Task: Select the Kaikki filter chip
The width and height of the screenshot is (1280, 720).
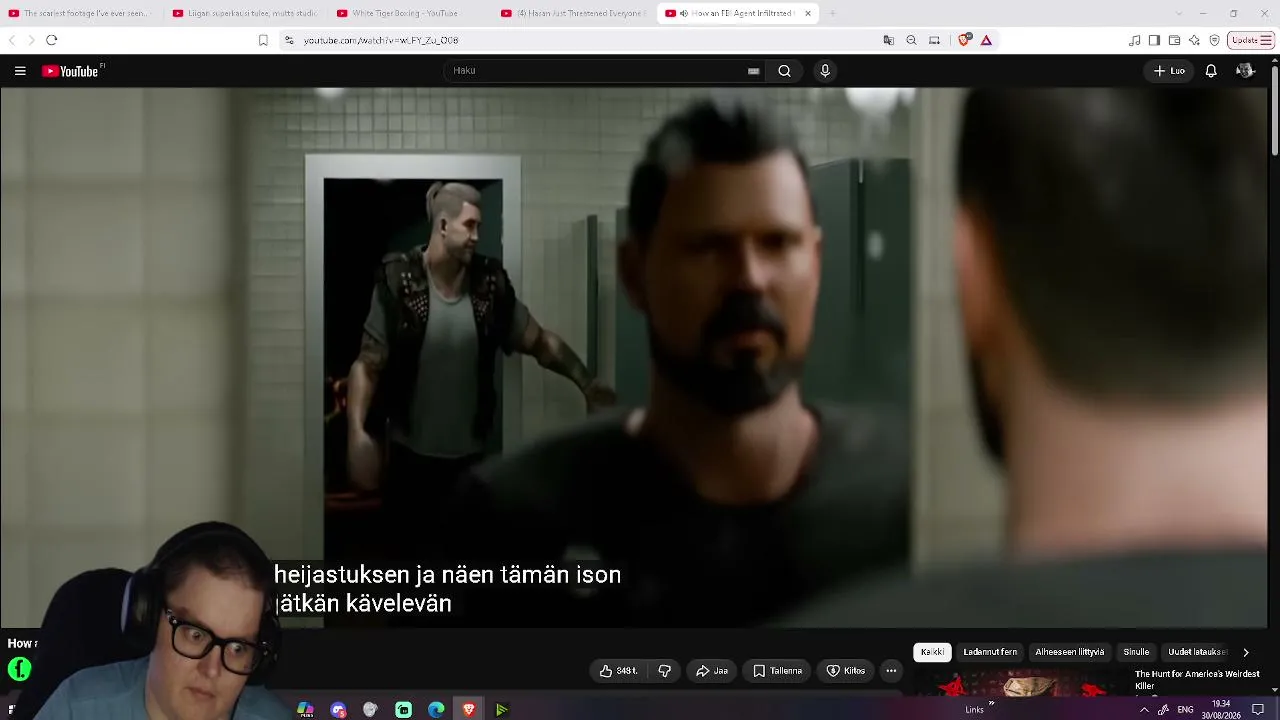Action: coord(932,652)
